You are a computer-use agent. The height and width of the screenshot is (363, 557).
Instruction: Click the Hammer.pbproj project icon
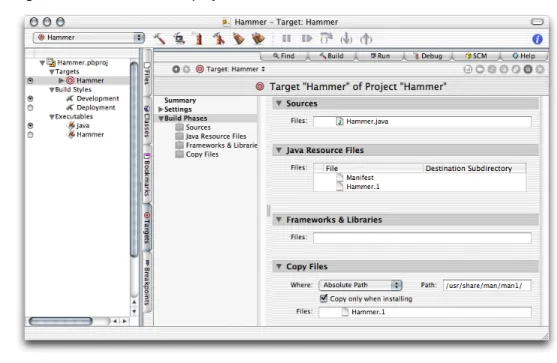(x=52, y=63)
